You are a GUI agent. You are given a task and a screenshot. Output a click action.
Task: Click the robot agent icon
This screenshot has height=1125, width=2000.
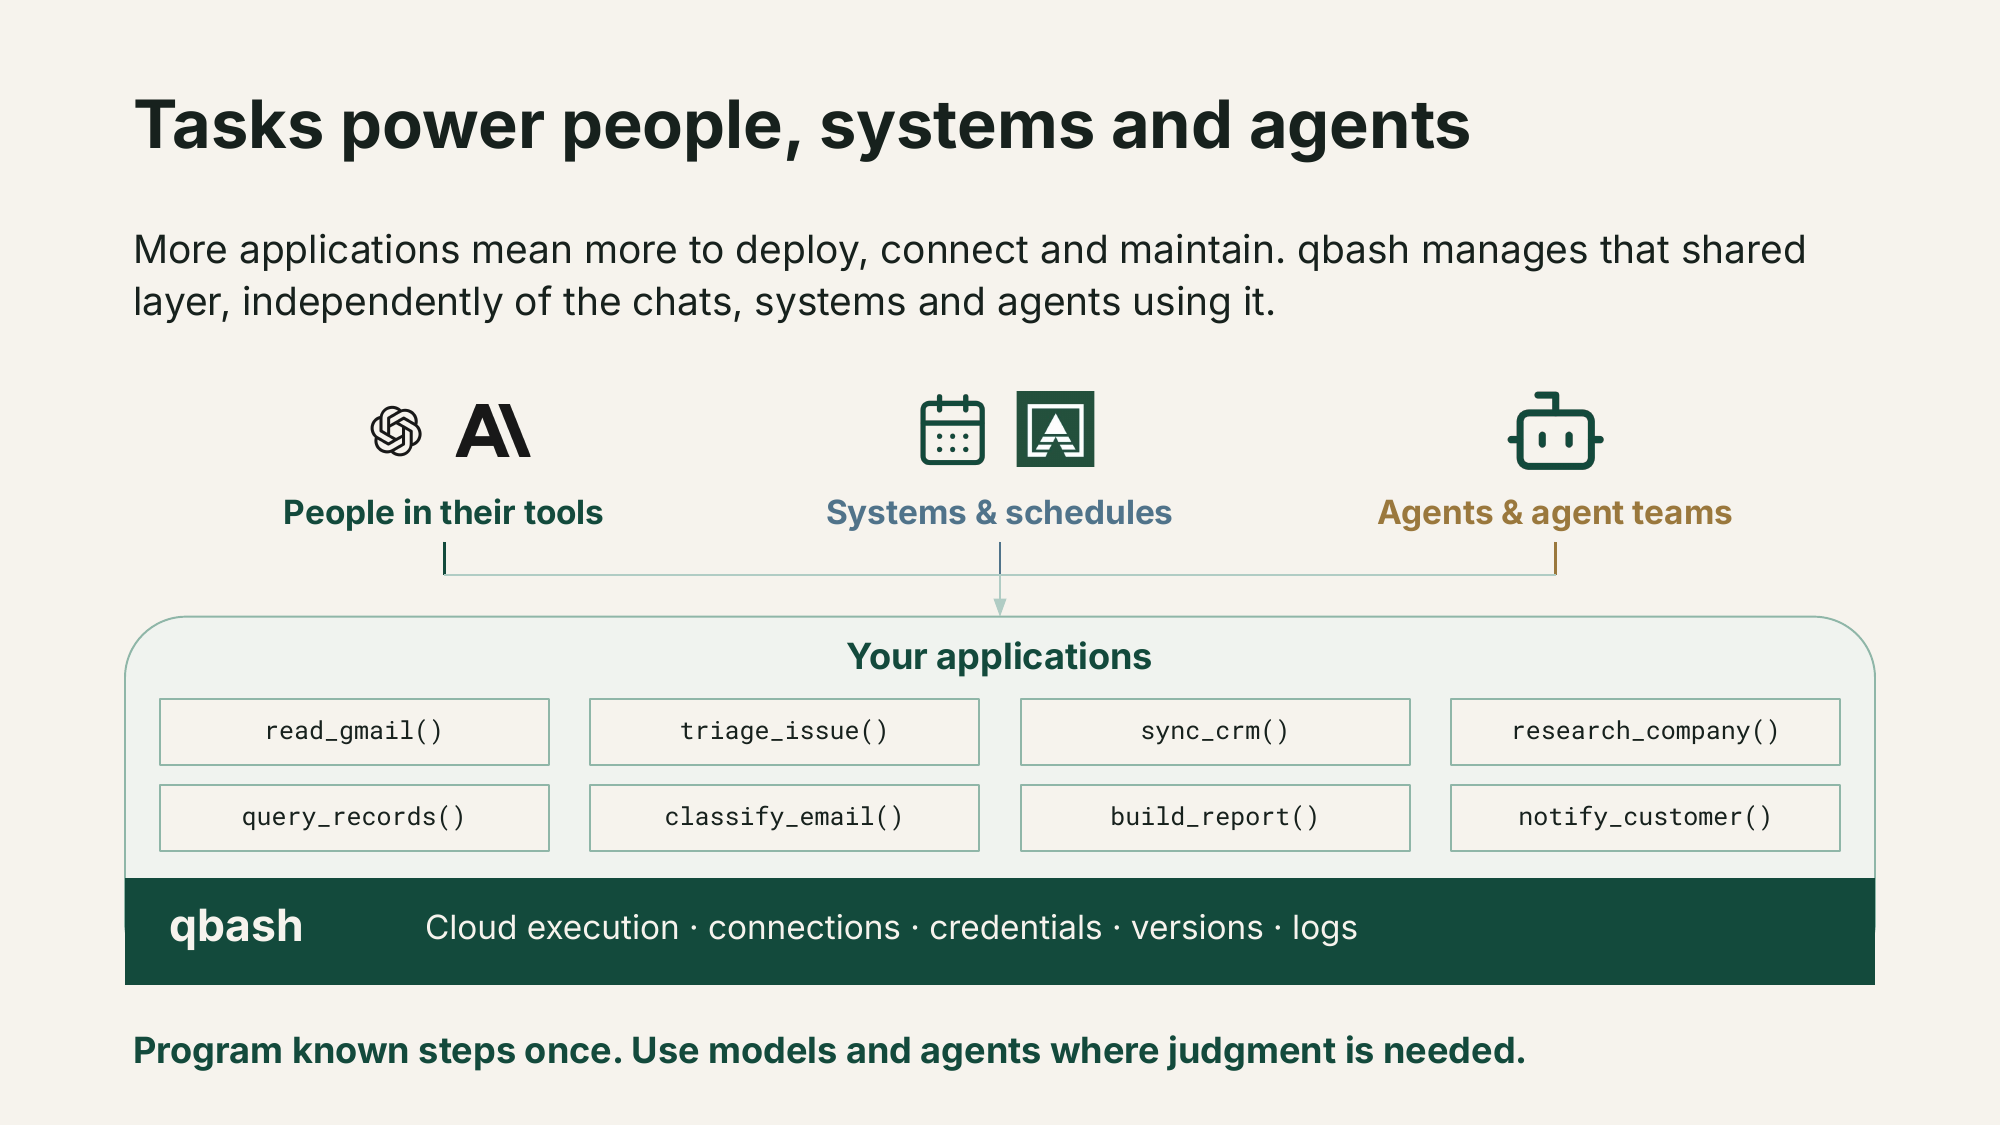pyautogui.click(x=1555, y=431)
